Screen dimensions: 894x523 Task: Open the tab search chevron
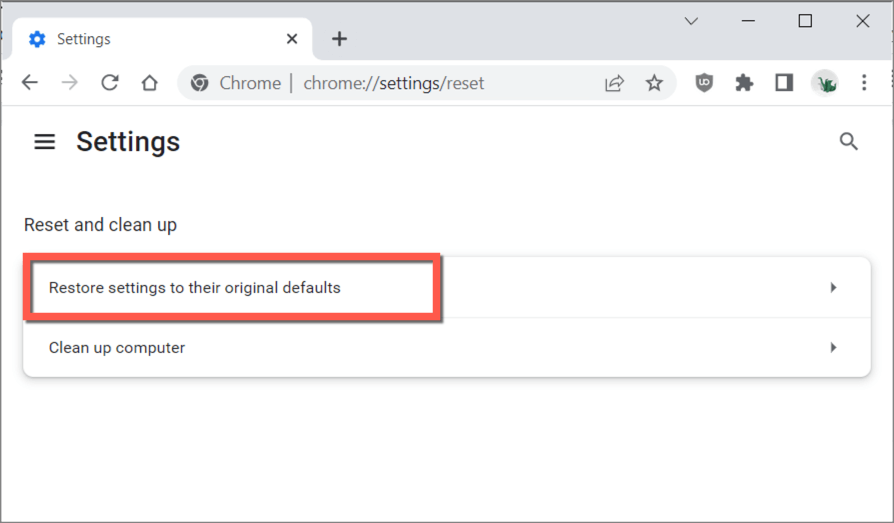pos(691,21)
